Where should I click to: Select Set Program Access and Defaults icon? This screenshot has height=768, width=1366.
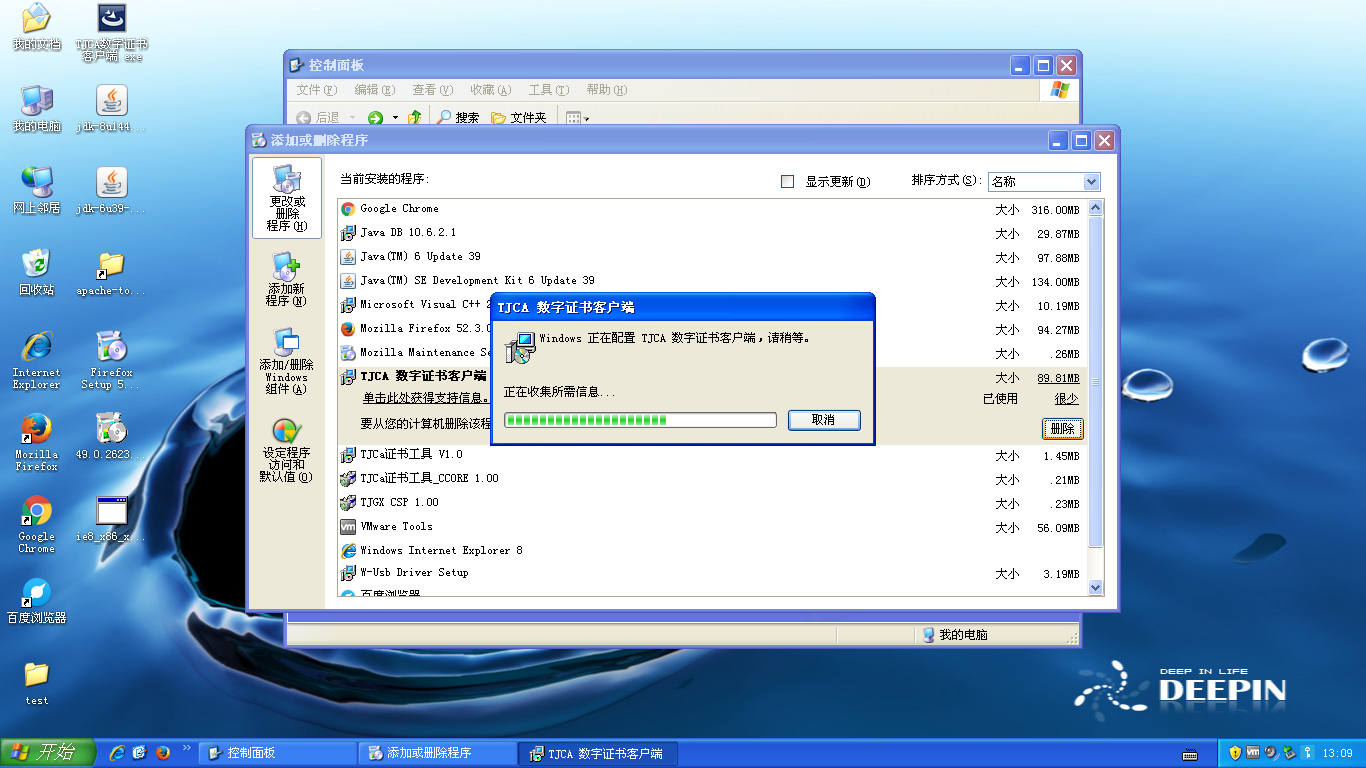click(x=286, y=450)
